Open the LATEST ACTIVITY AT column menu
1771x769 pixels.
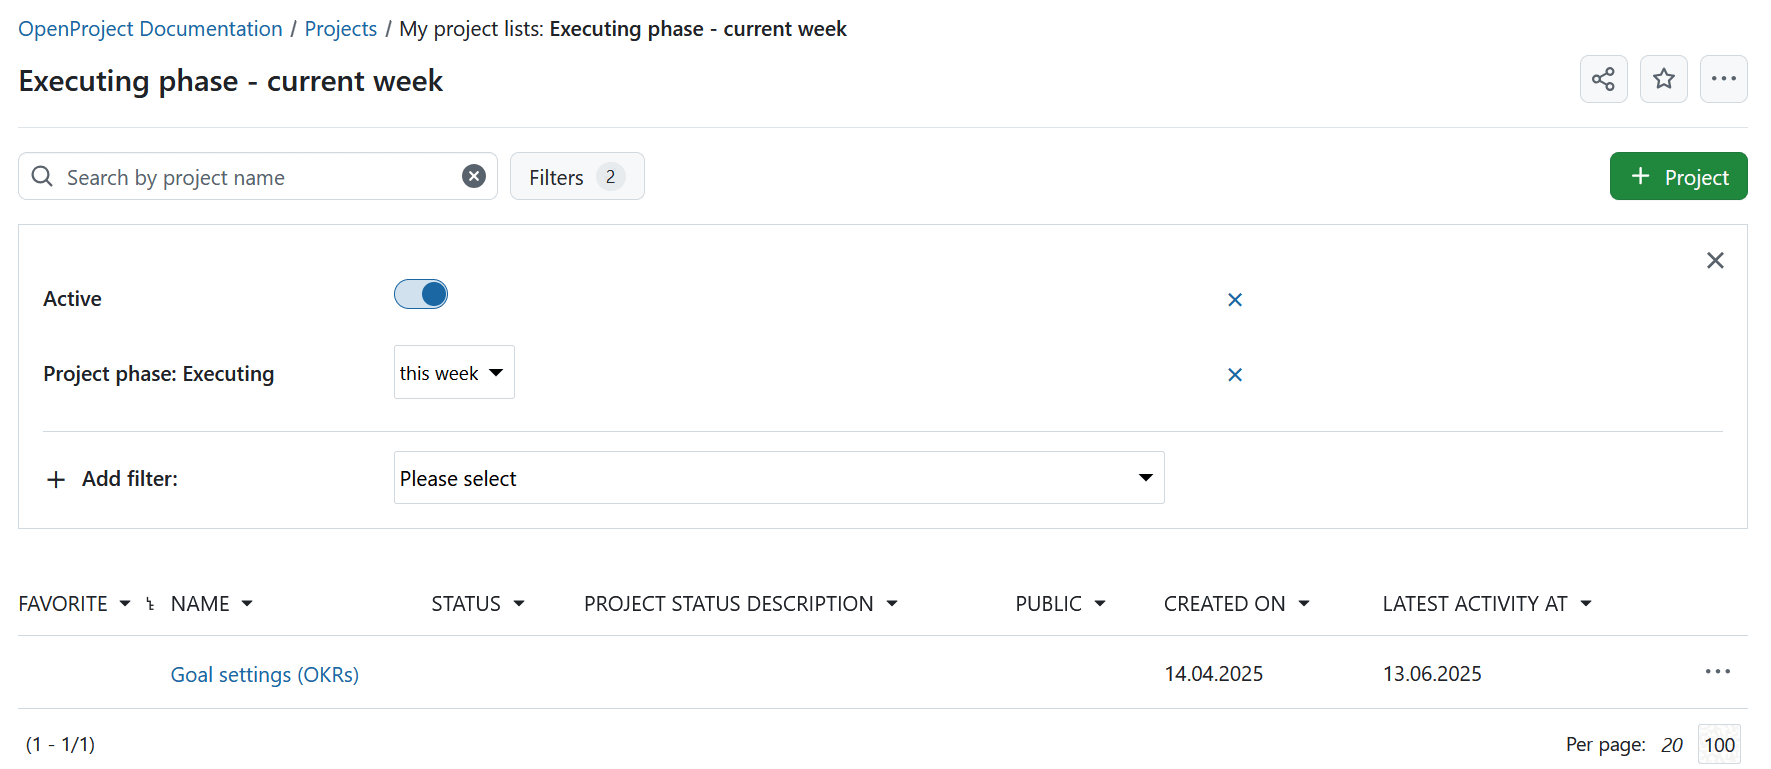[1486, 604]
